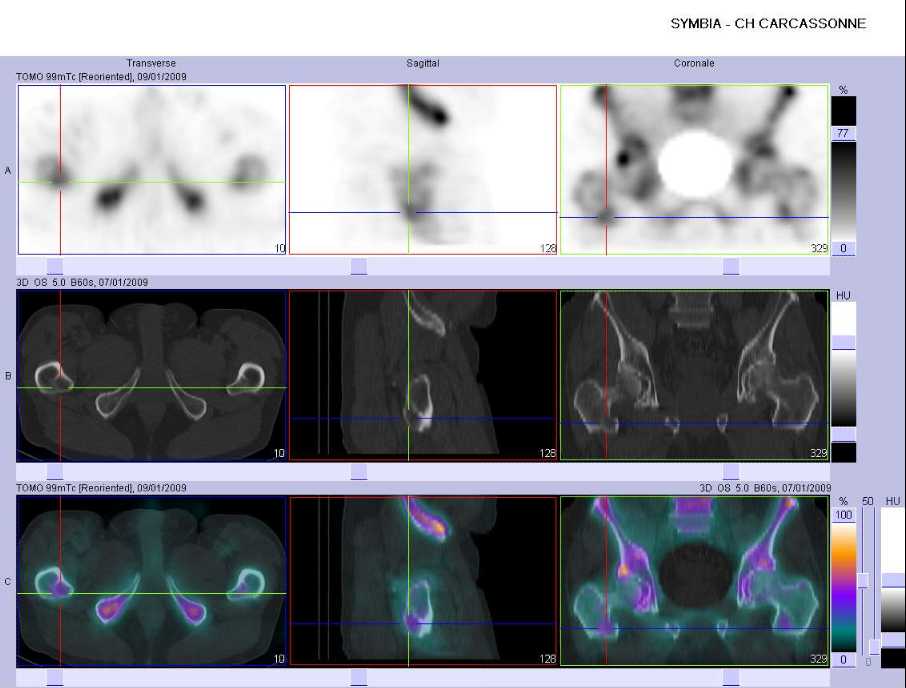Click the row letter B label
This screenshot has height=688, width=906.
(x=8, y=376)
